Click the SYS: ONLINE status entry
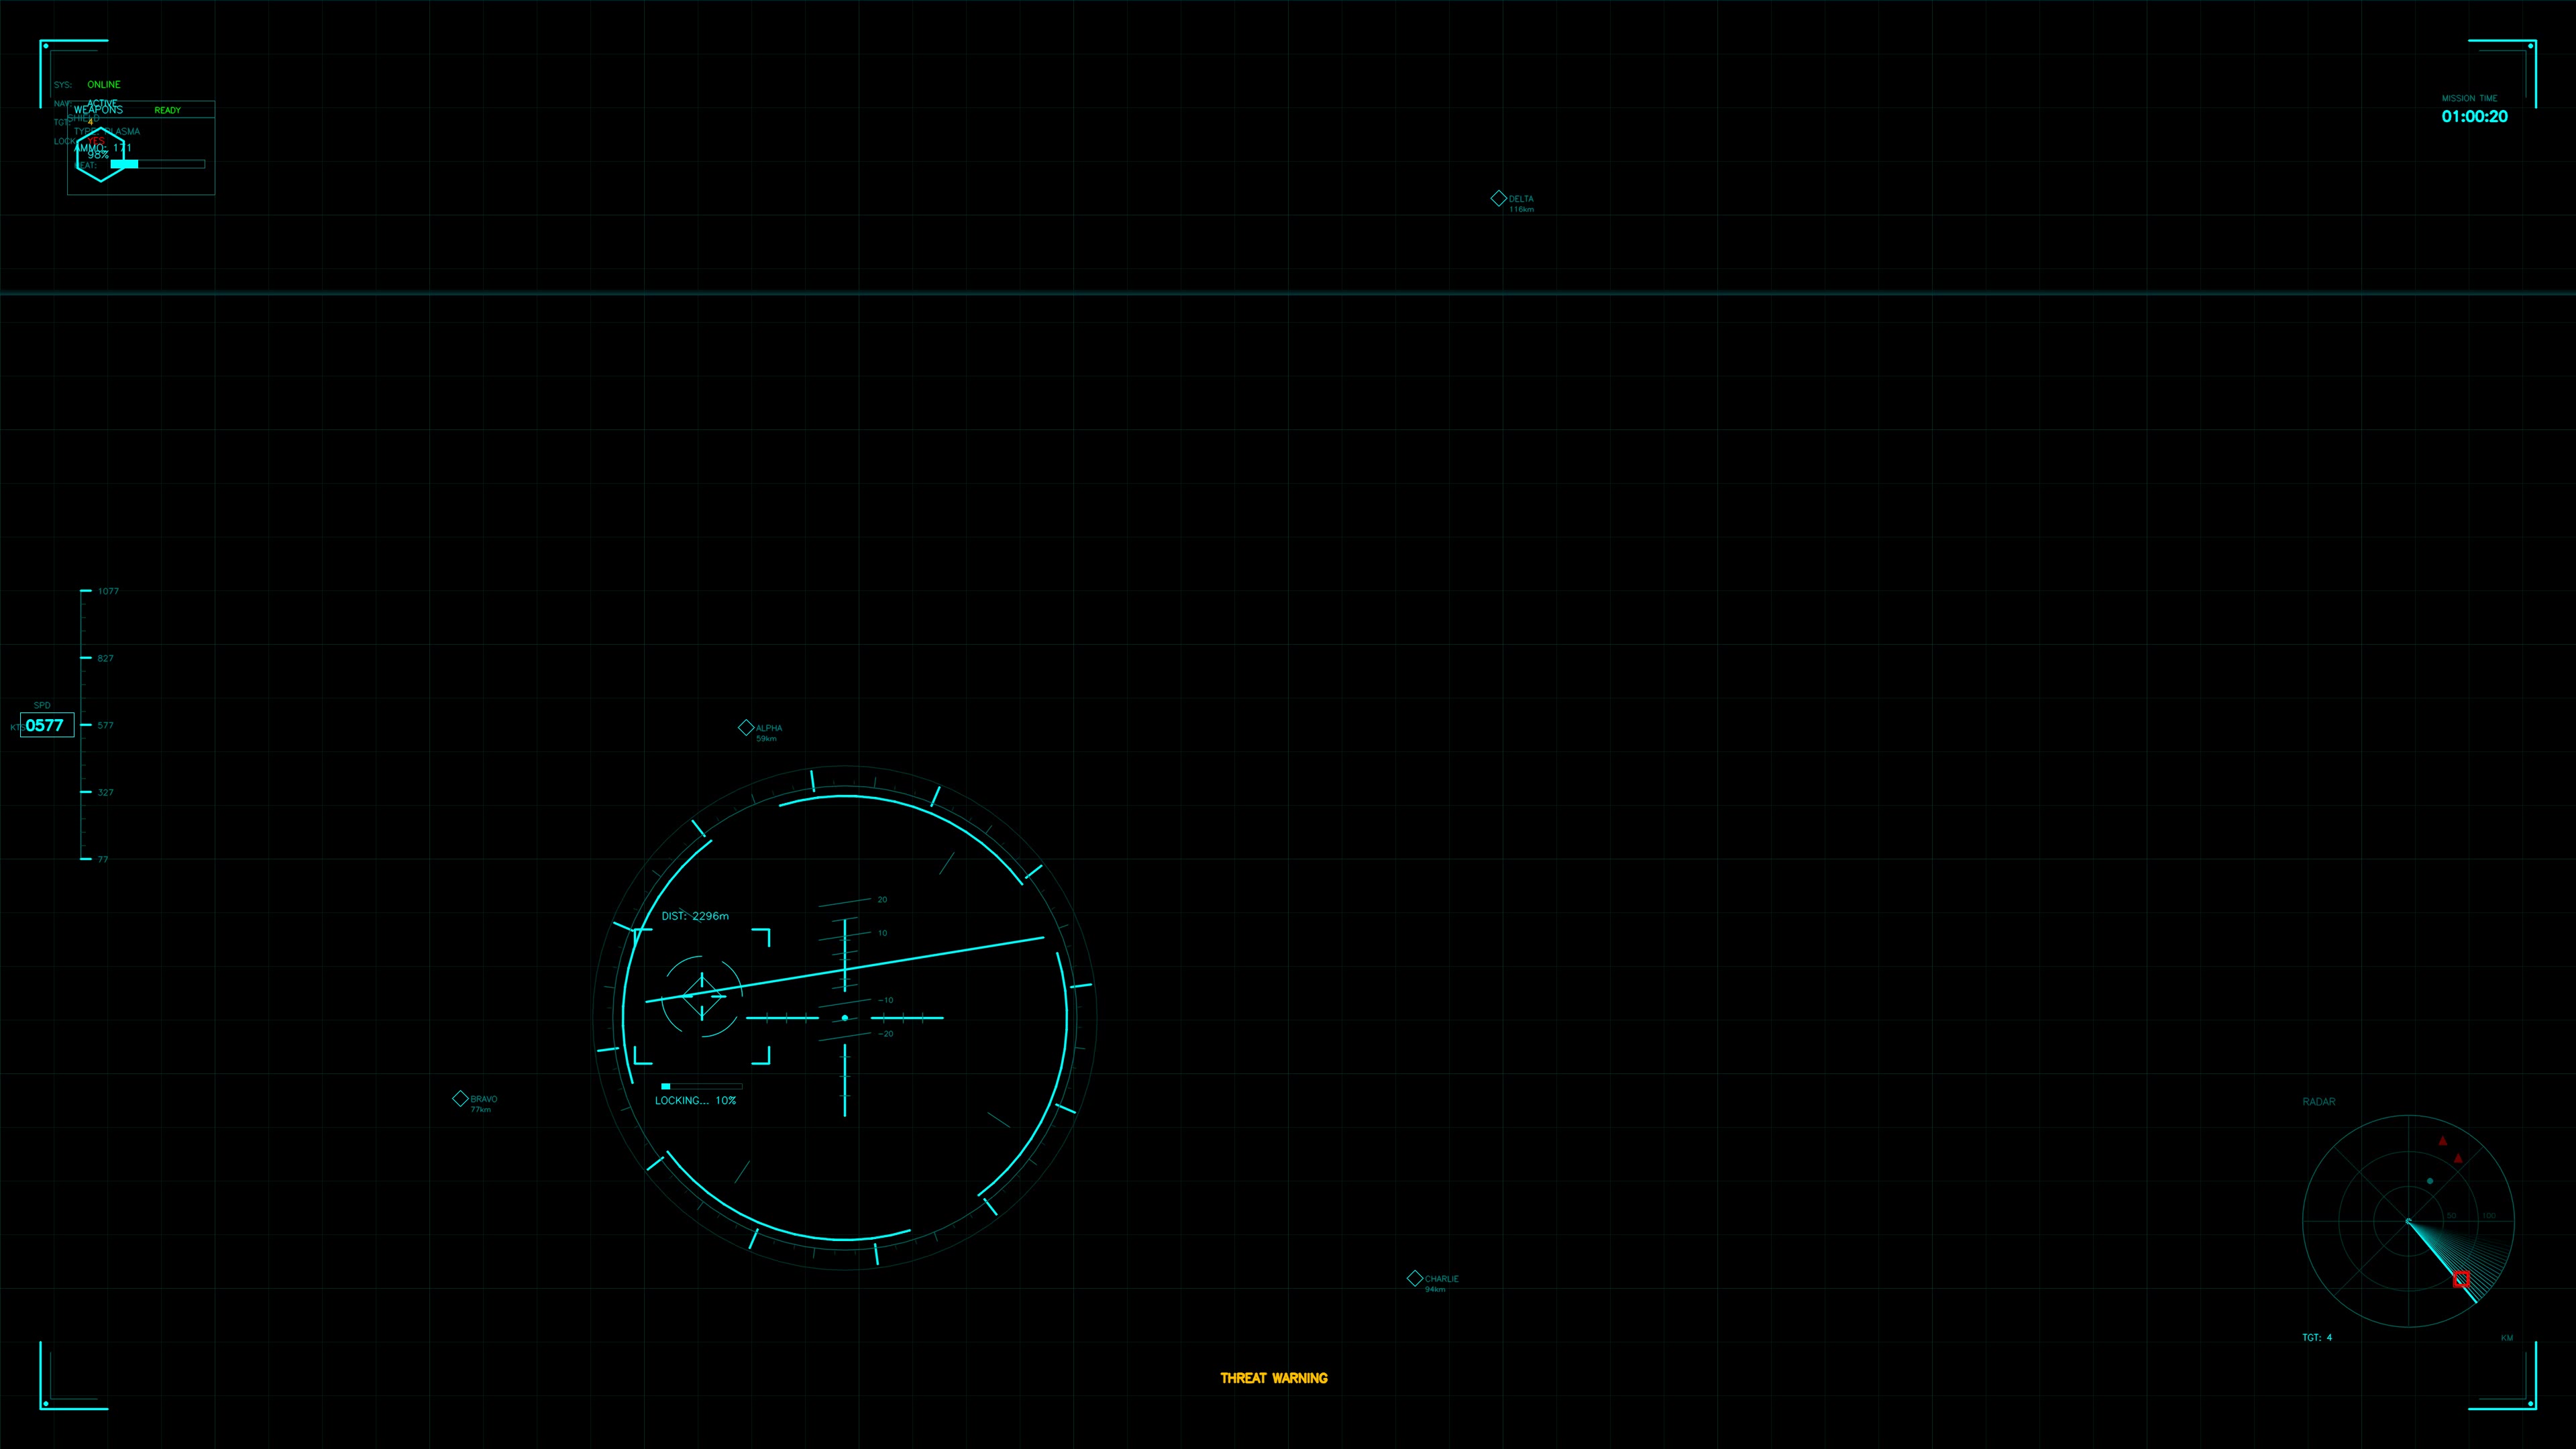Screen dimensions: 2576x1449 coord(103,84)
